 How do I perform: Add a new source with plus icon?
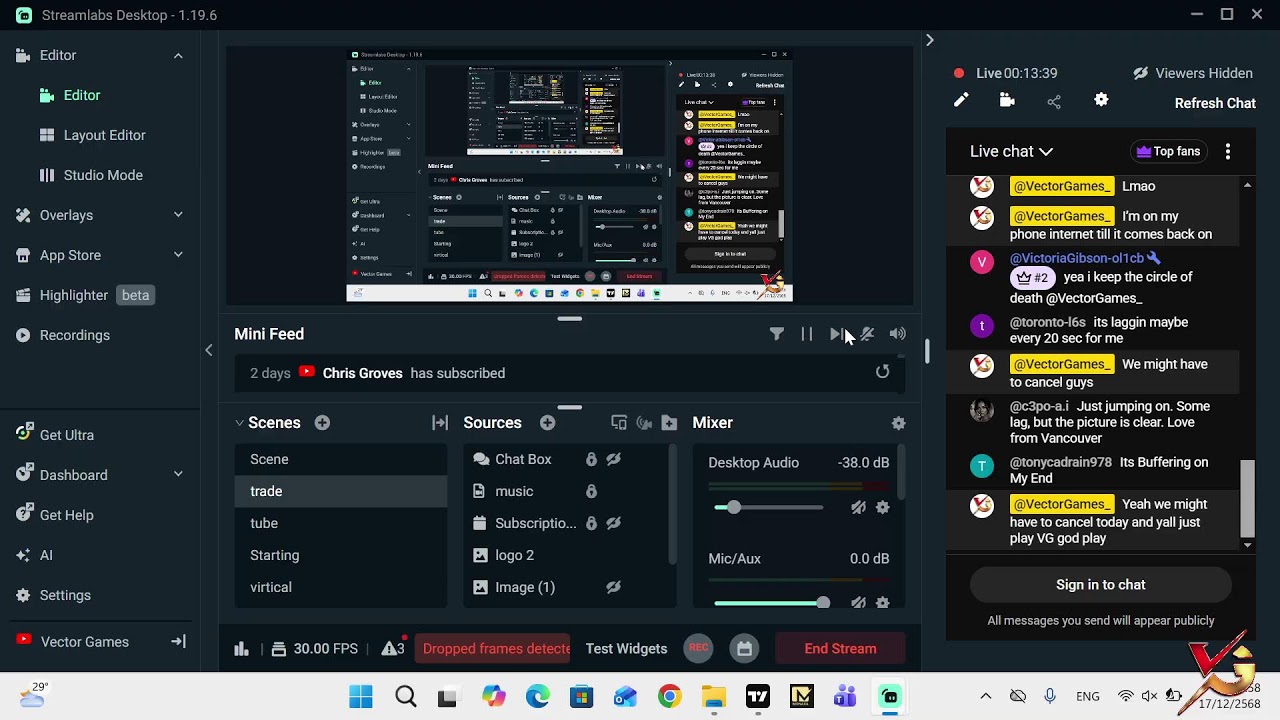tap(547, 423)
